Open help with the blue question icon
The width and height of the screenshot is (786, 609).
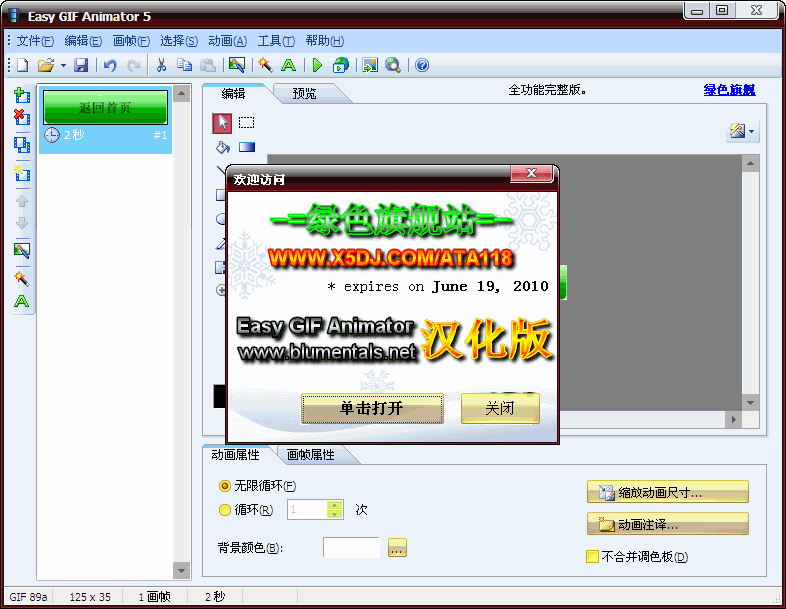(x=422, y=65)
